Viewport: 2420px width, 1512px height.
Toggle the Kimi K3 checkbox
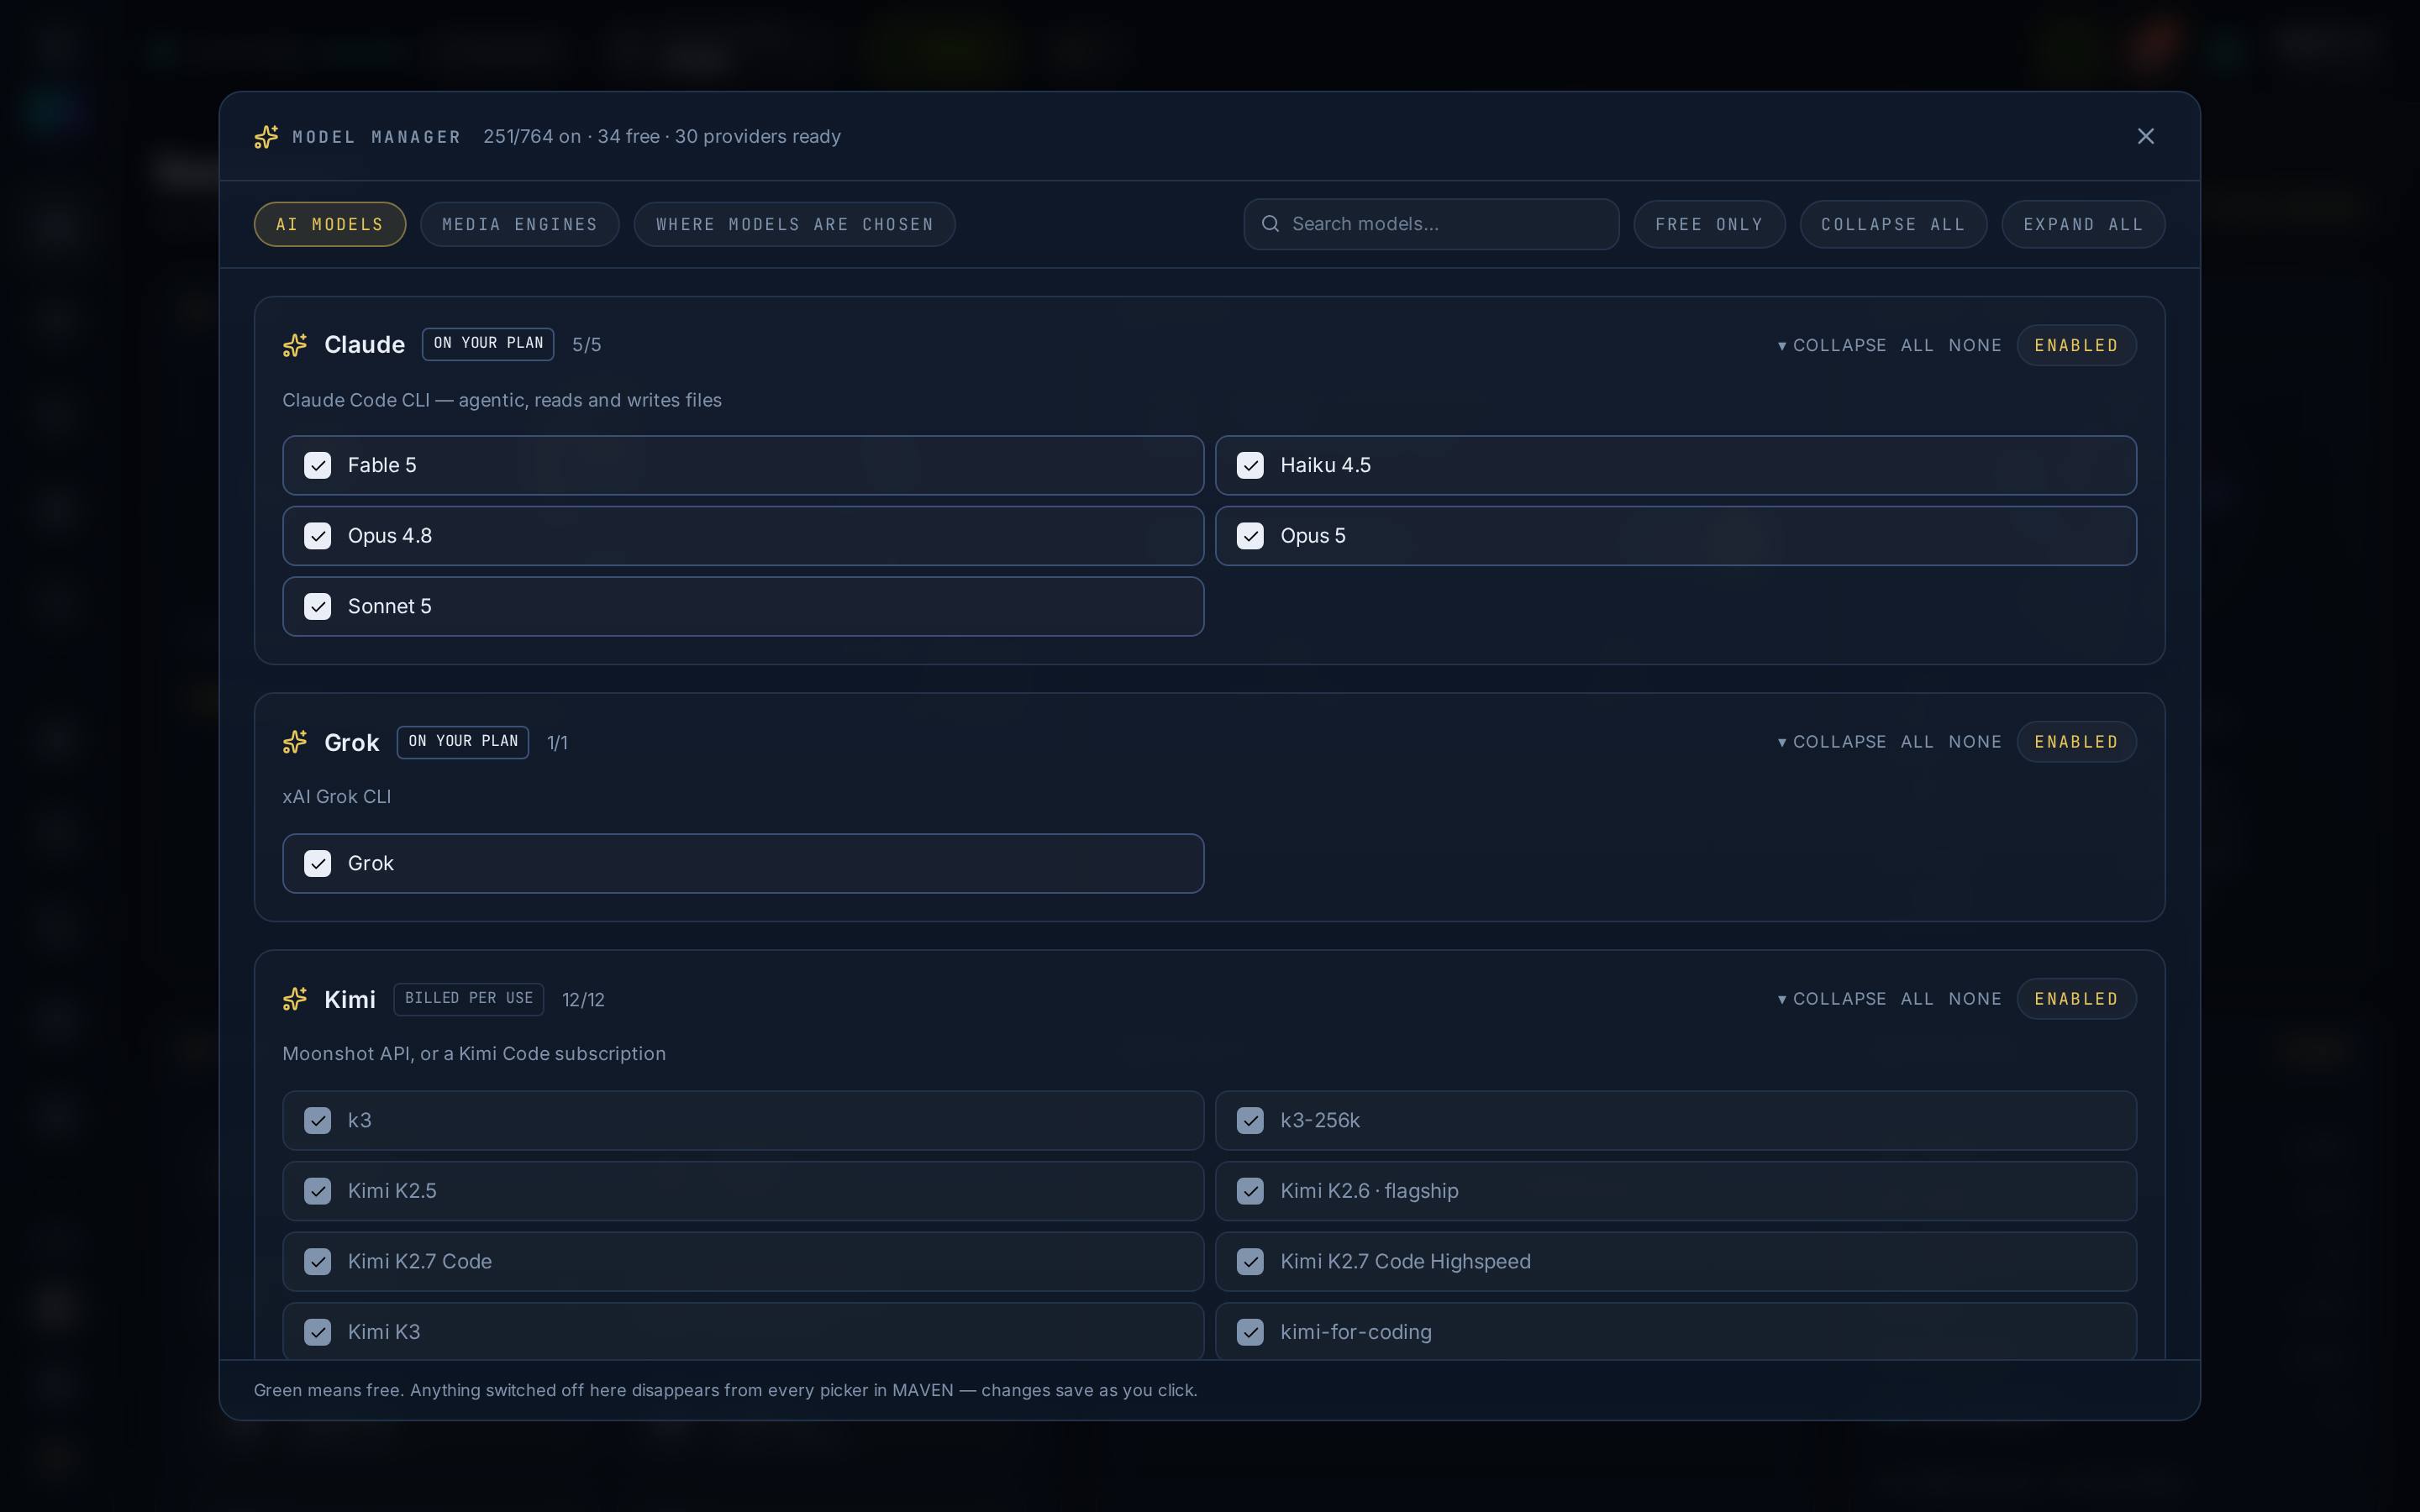click(318, 1332)
